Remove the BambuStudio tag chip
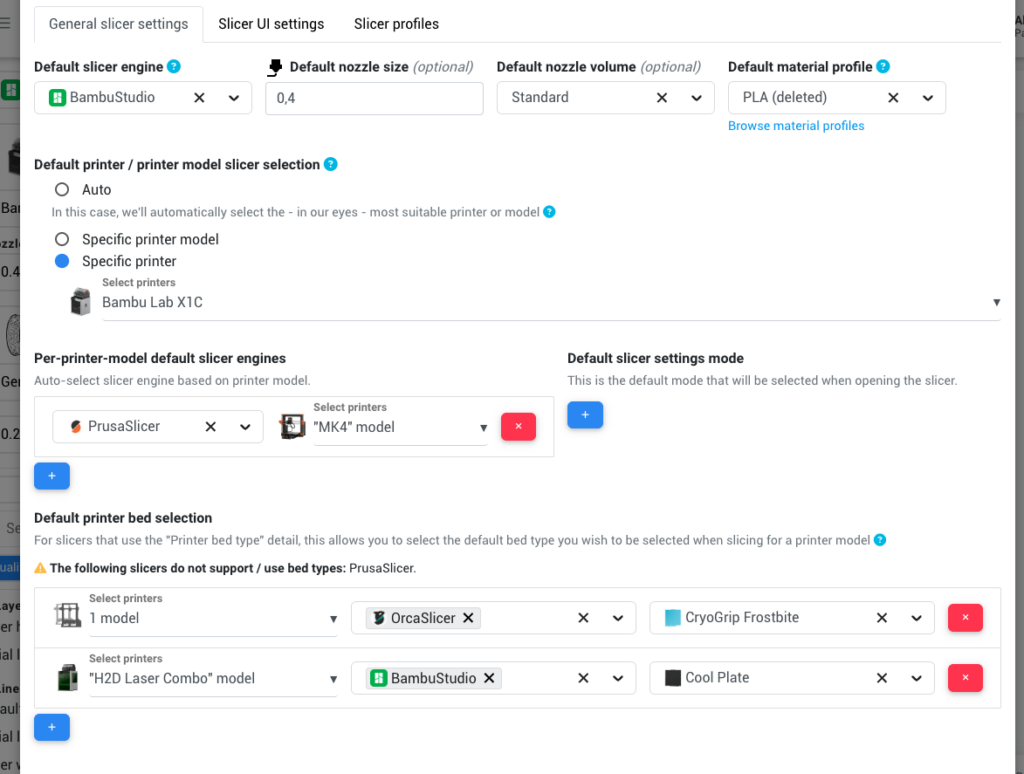The image size is (1024, 774). coord(489,678)
